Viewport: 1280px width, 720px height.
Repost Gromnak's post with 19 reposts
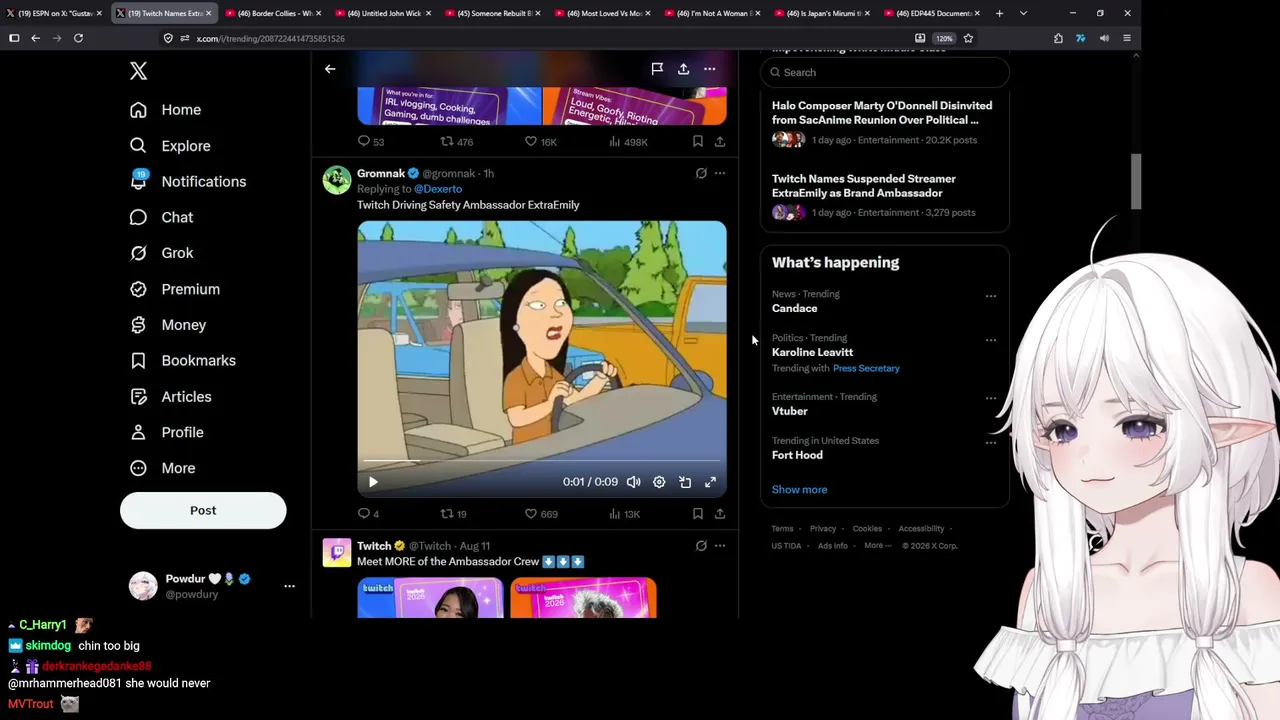tap(454, 514)
